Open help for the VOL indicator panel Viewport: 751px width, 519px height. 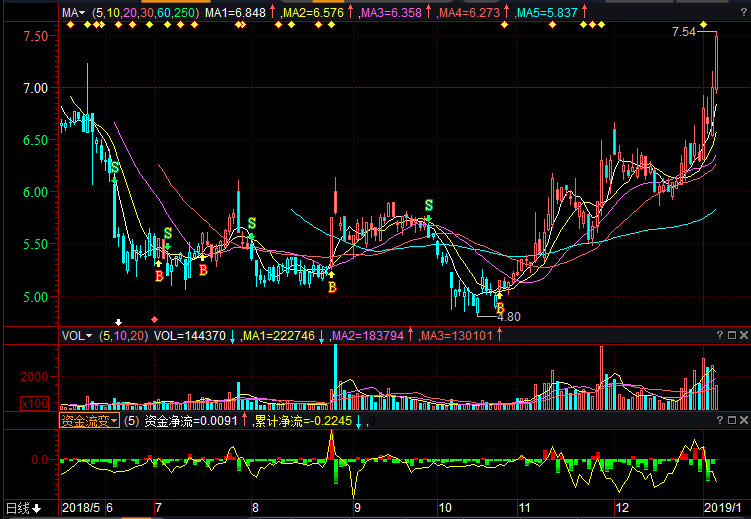tap(718, 335)
